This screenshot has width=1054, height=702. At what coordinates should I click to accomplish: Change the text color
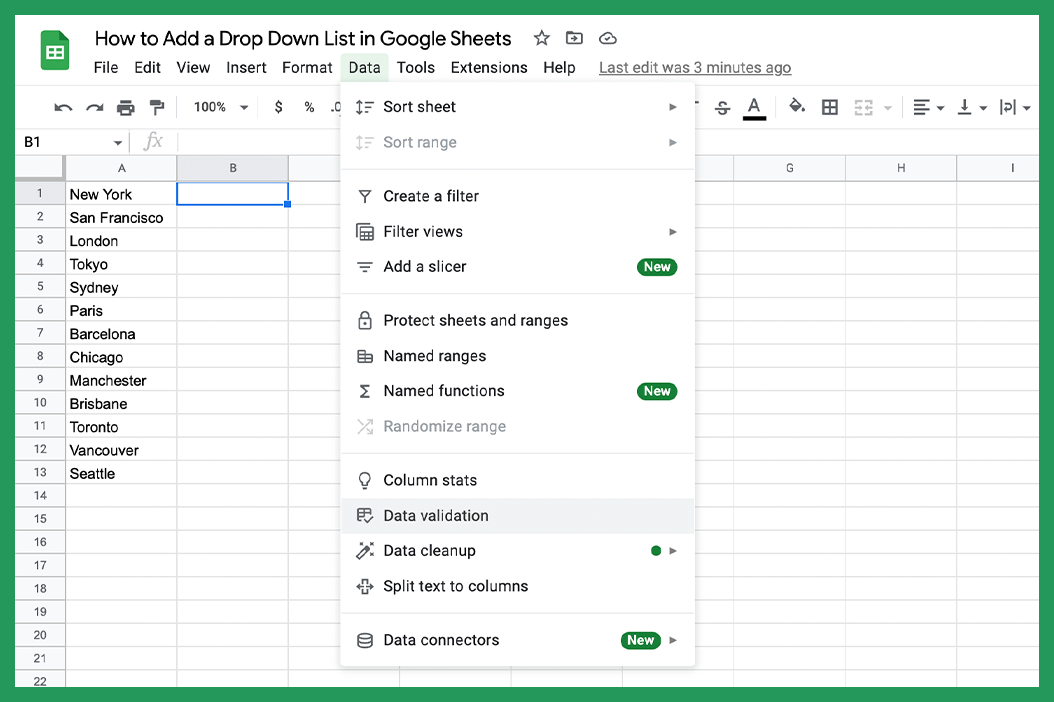[x=754, y=107]
